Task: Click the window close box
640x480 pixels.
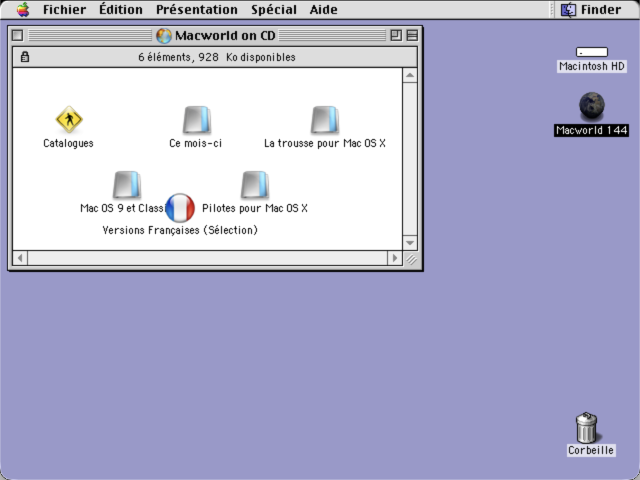Action: 17,36
